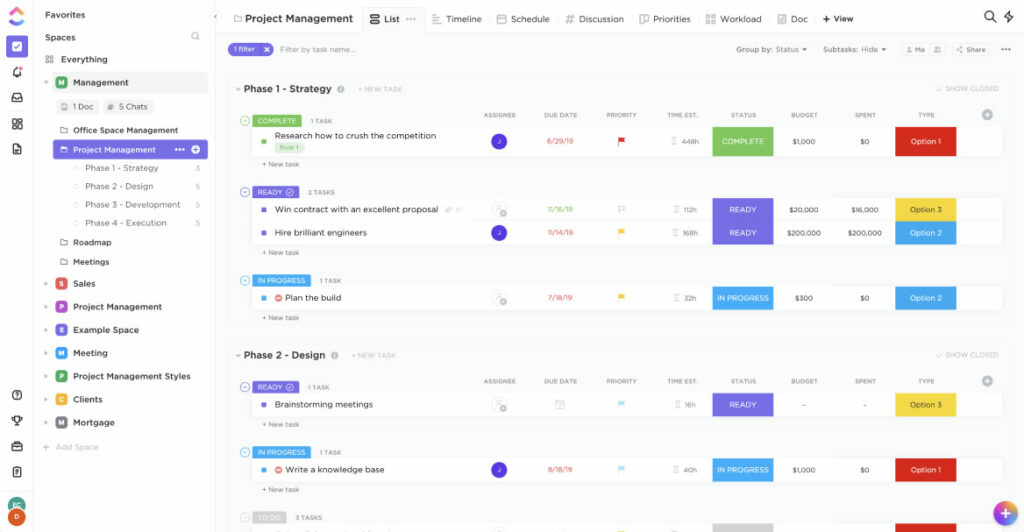The image size is (1024, 532).
Task: Open the Inbox tray icon
Action: tap(17, 98)
